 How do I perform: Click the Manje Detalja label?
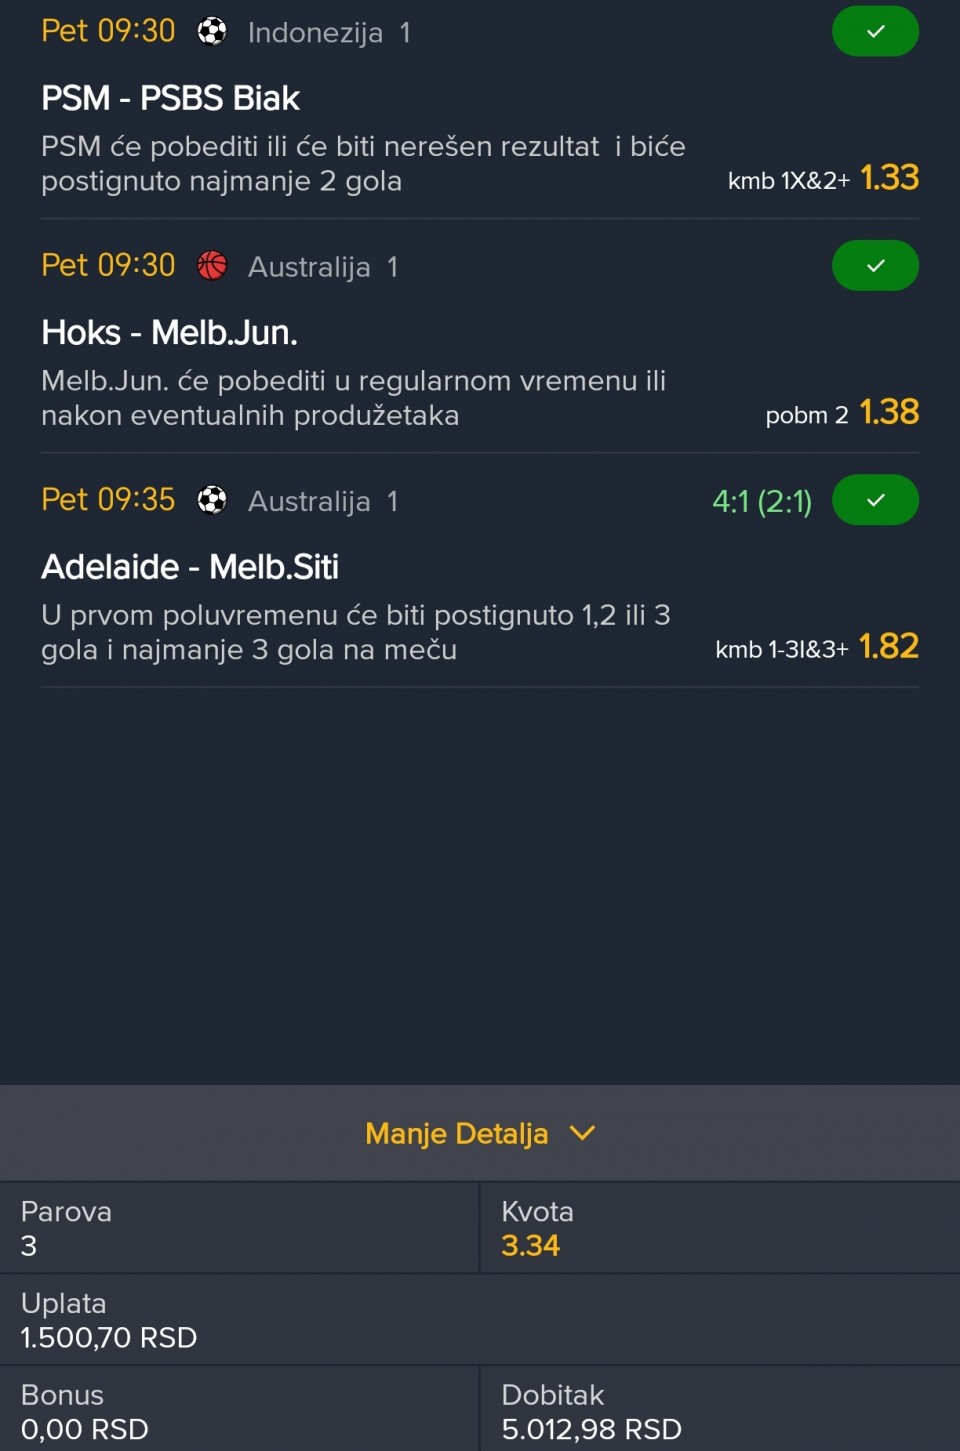[456, 1134]
